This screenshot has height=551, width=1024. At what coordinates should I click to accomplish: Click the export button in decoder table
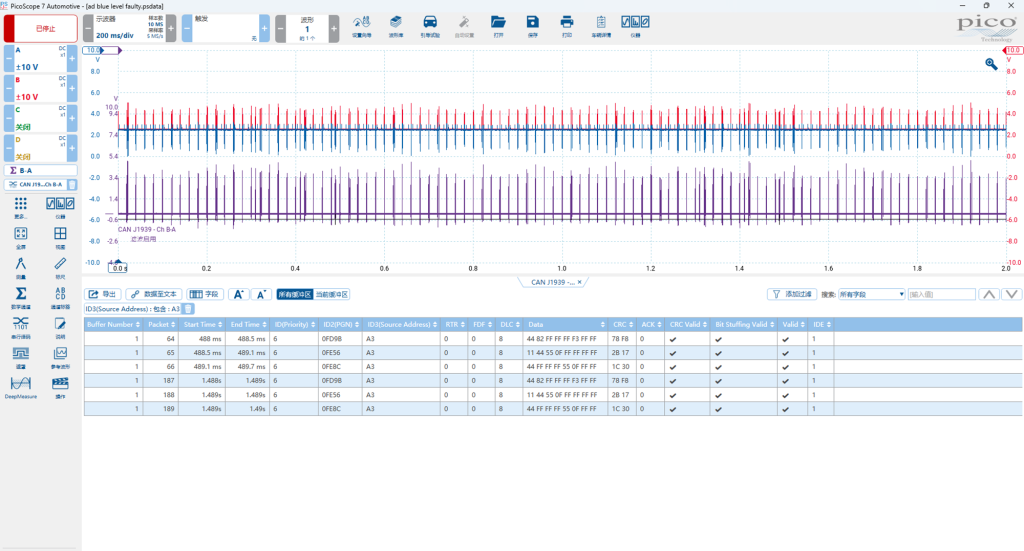[x=103, y=294]
